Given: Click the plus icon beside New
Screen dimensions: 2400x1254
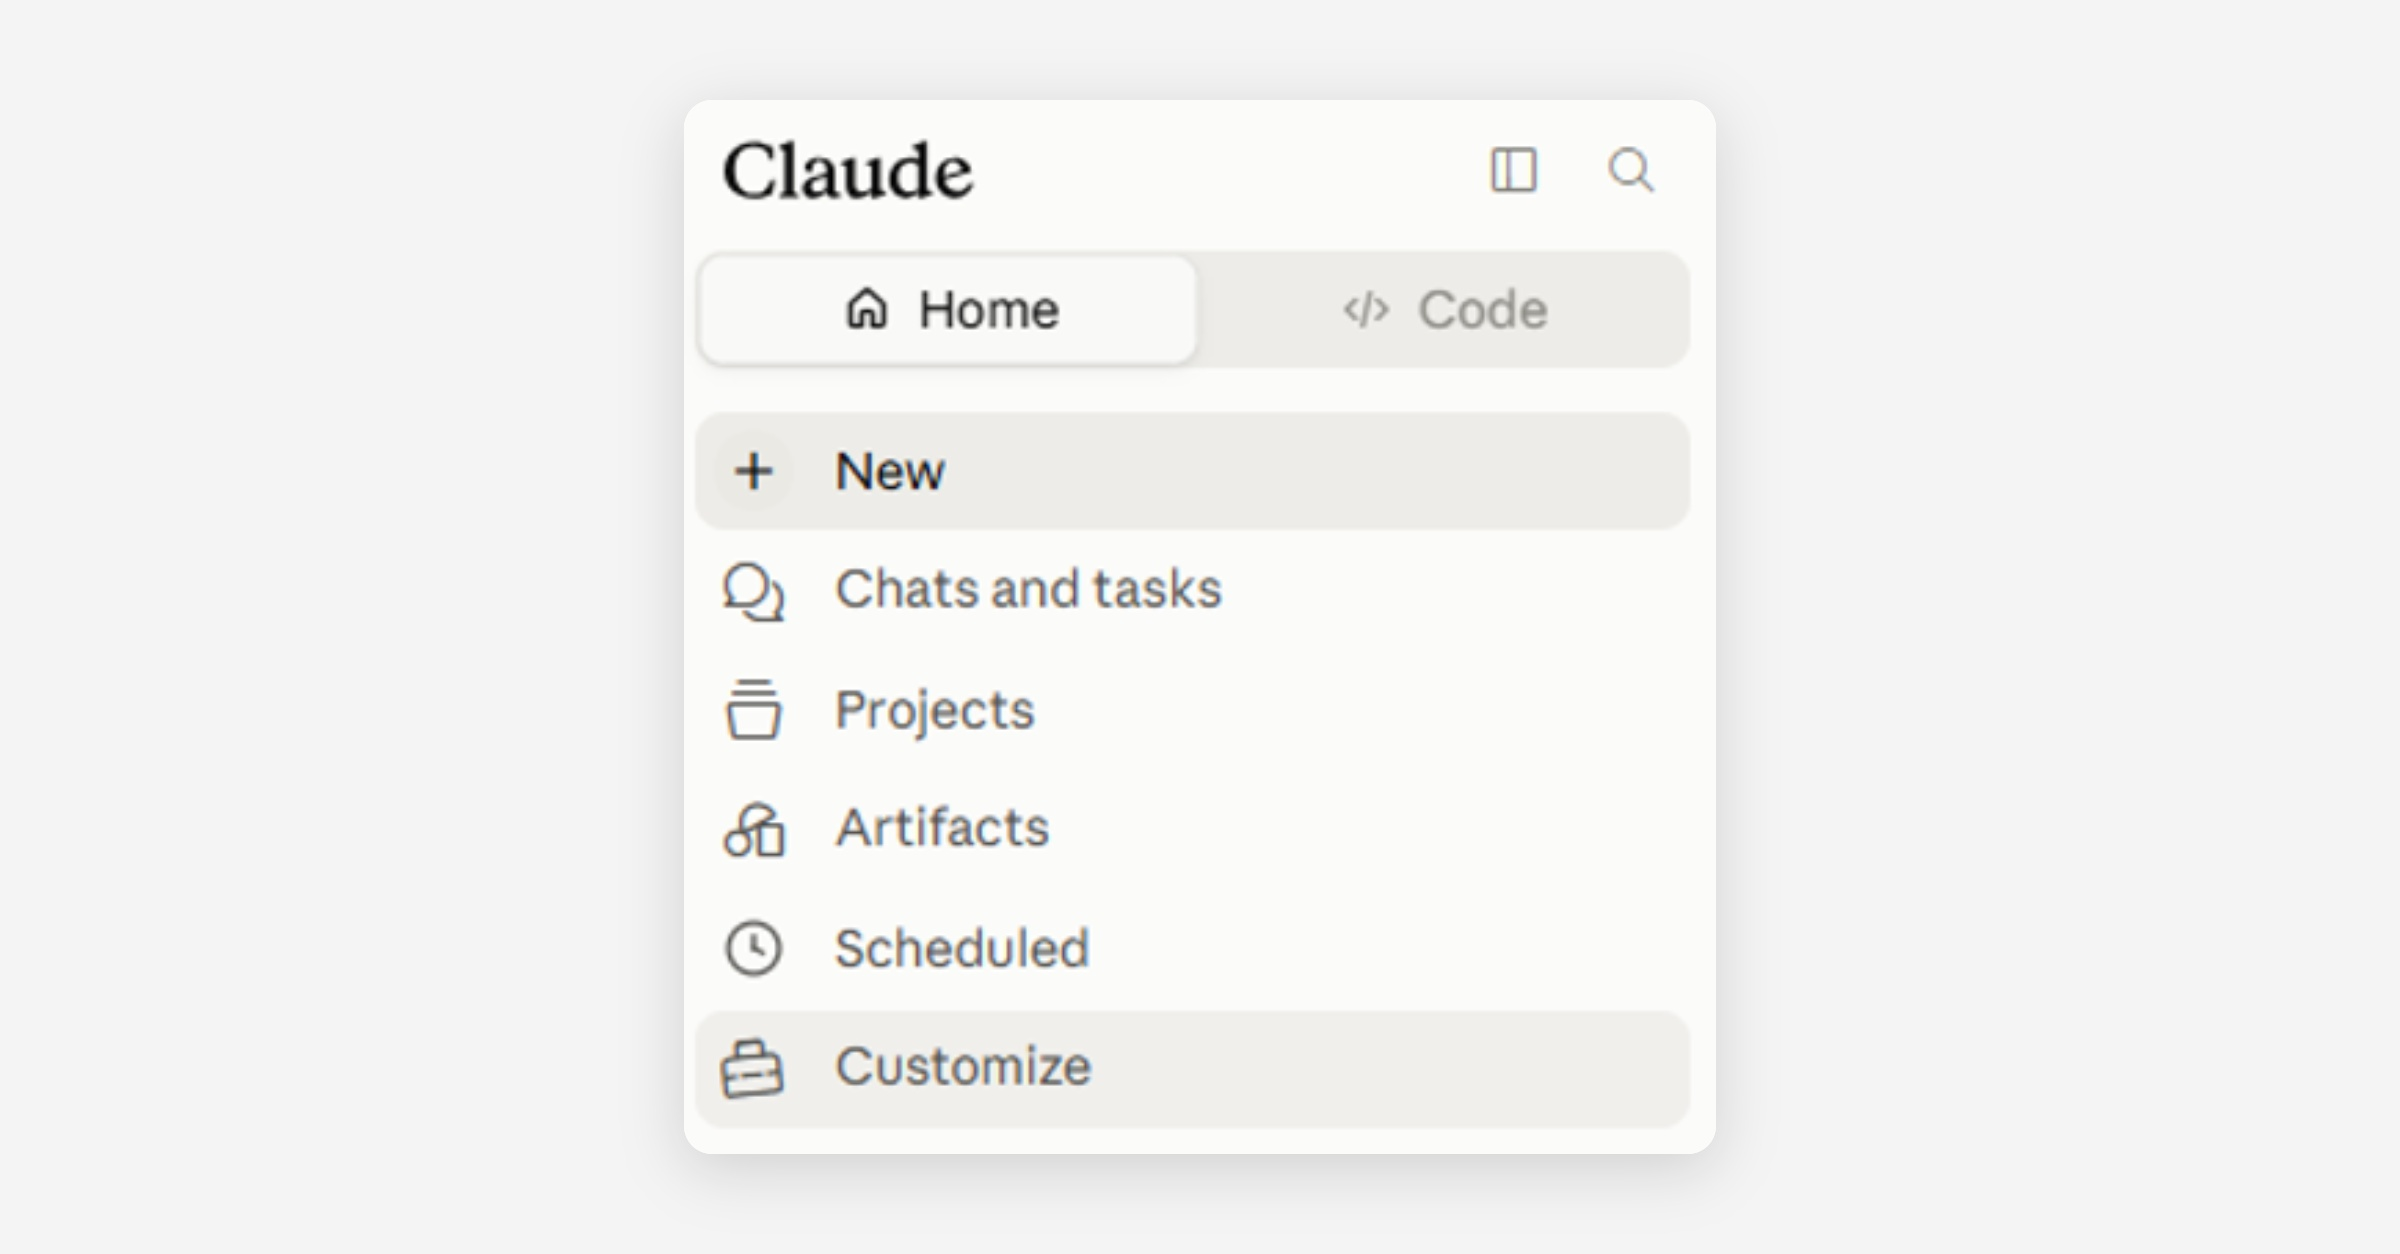Looking at the screenshot, I should (754, 471).
